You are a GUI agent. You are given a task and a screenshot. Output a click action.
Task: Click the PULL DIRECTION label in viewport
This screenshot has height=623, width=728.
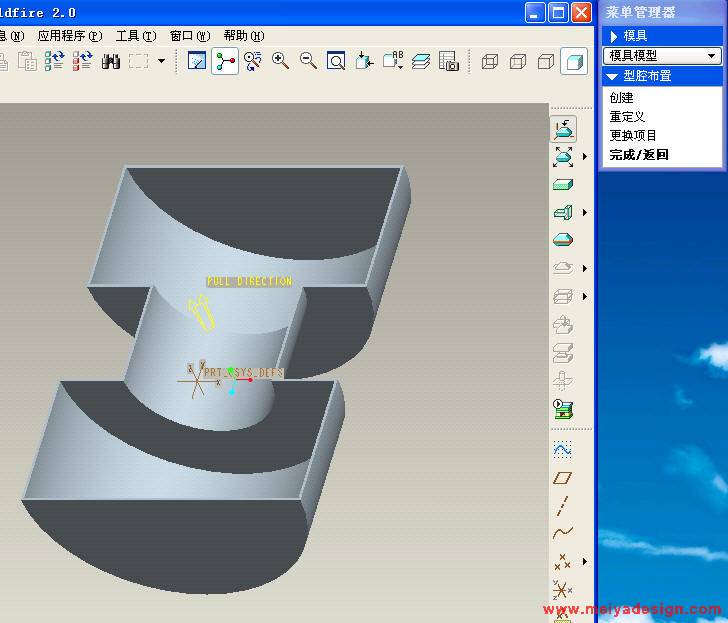[x=249, y=282]
